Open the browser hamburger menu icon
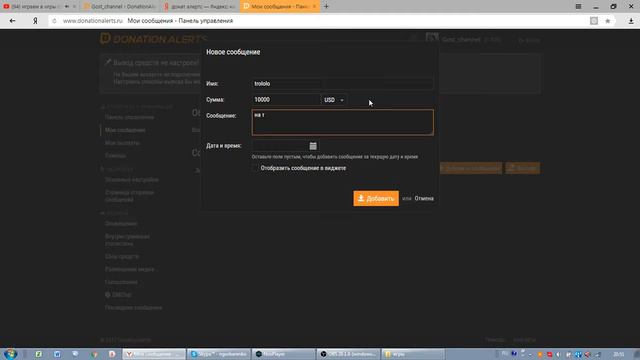640x360 pixels. click(x=578, y=6)
